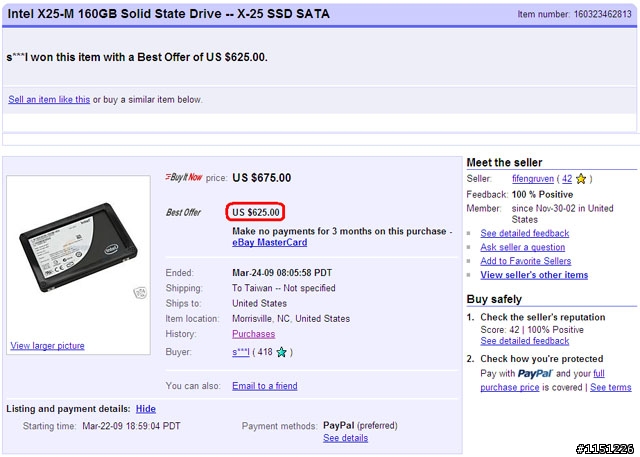Click starting time Mar-22-09 18:59:04 PDT

[x=131, y=426]
